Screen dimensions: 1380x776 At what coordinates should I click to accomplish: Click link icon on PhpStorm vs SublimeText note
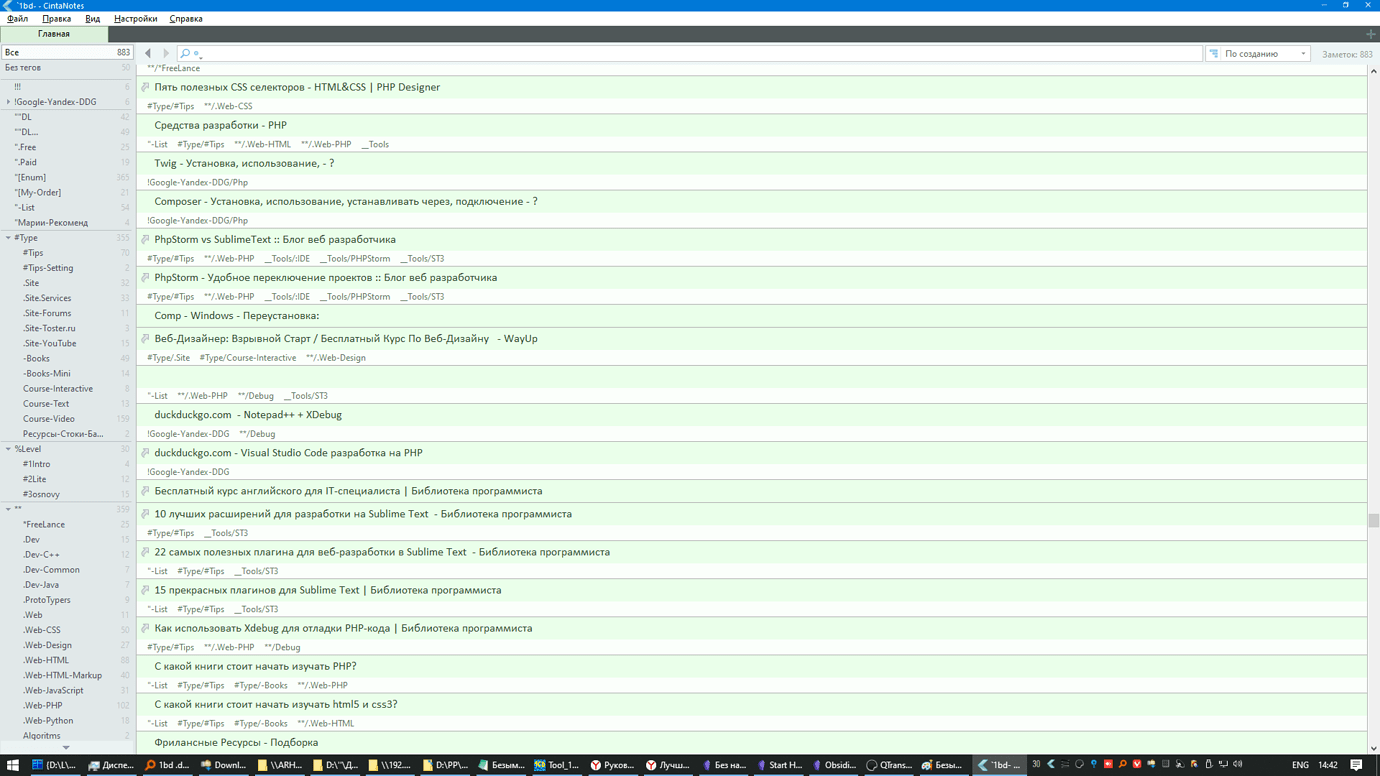pos(146,240)
